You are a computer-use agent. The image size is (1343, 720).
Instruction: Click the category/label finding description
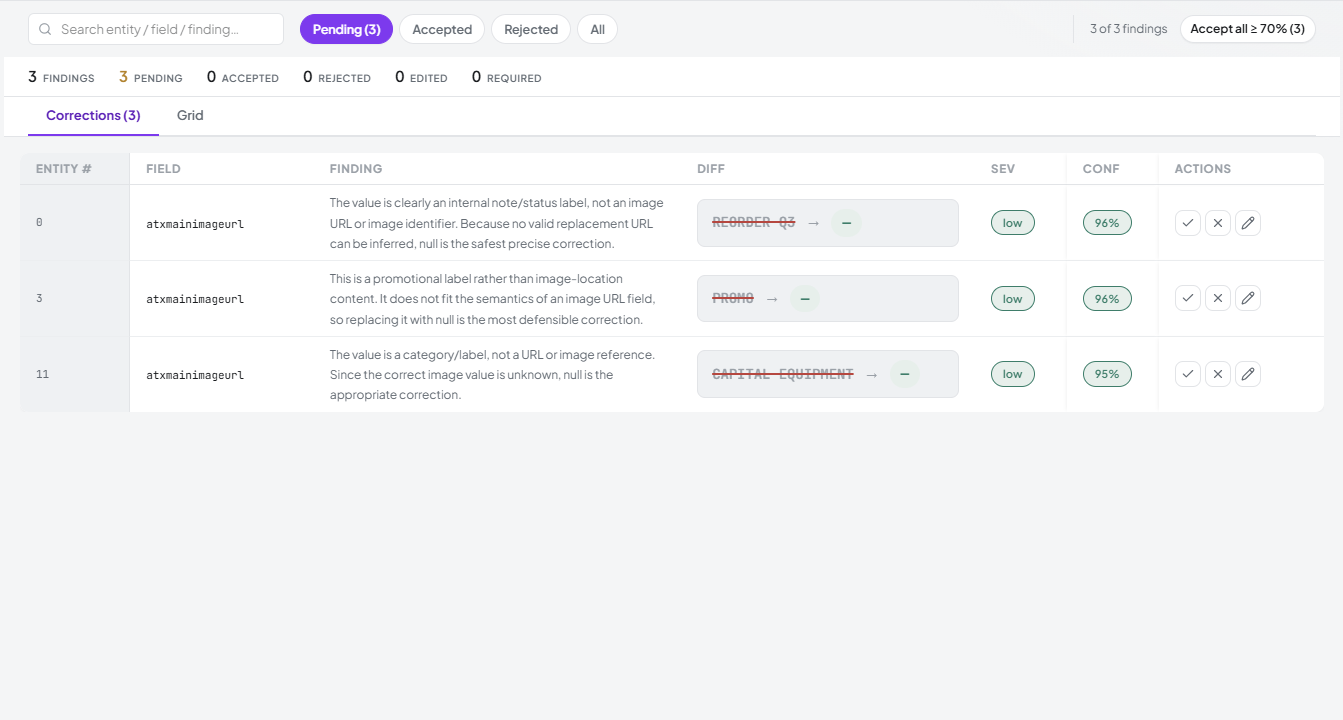pyautogui.click(x=493, y=375)
